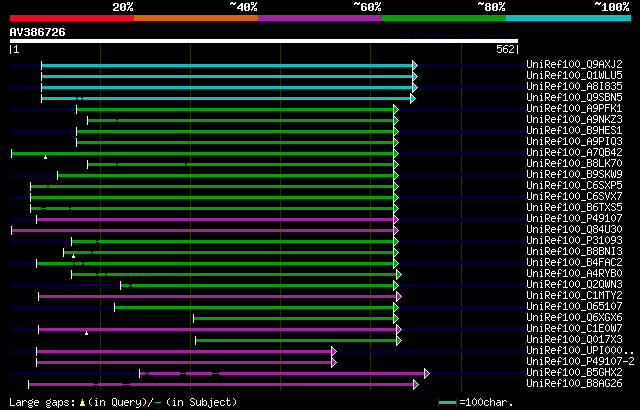Click the UniRef100_P31093 label
The image size is (640, 410).
pyautogui.click(x=574, y=241)
